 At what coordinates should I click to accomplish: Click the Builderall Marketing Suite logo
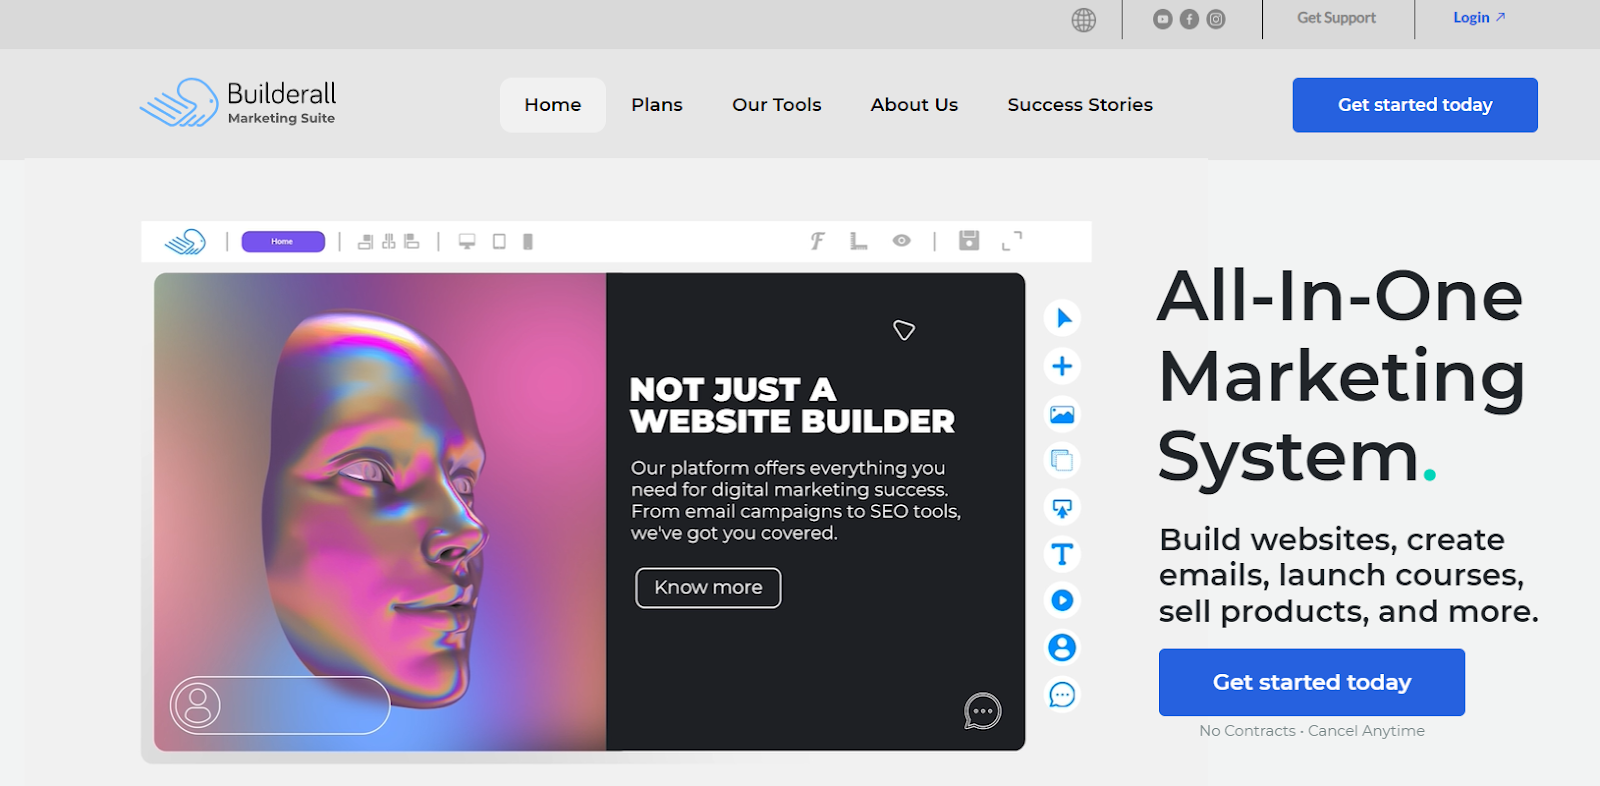238,103
